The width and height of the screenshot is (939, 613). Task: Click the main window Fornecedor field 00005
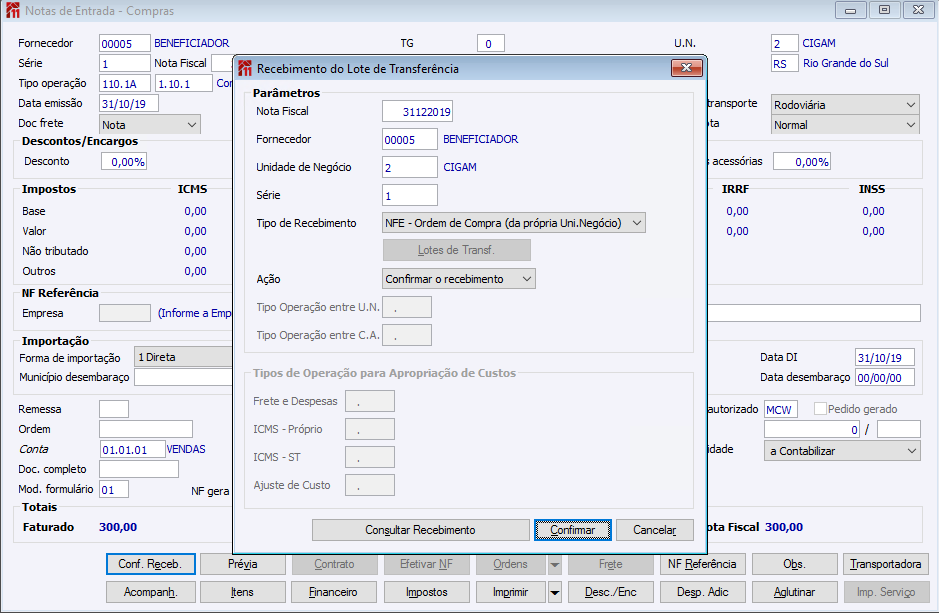tap(125, 44)
